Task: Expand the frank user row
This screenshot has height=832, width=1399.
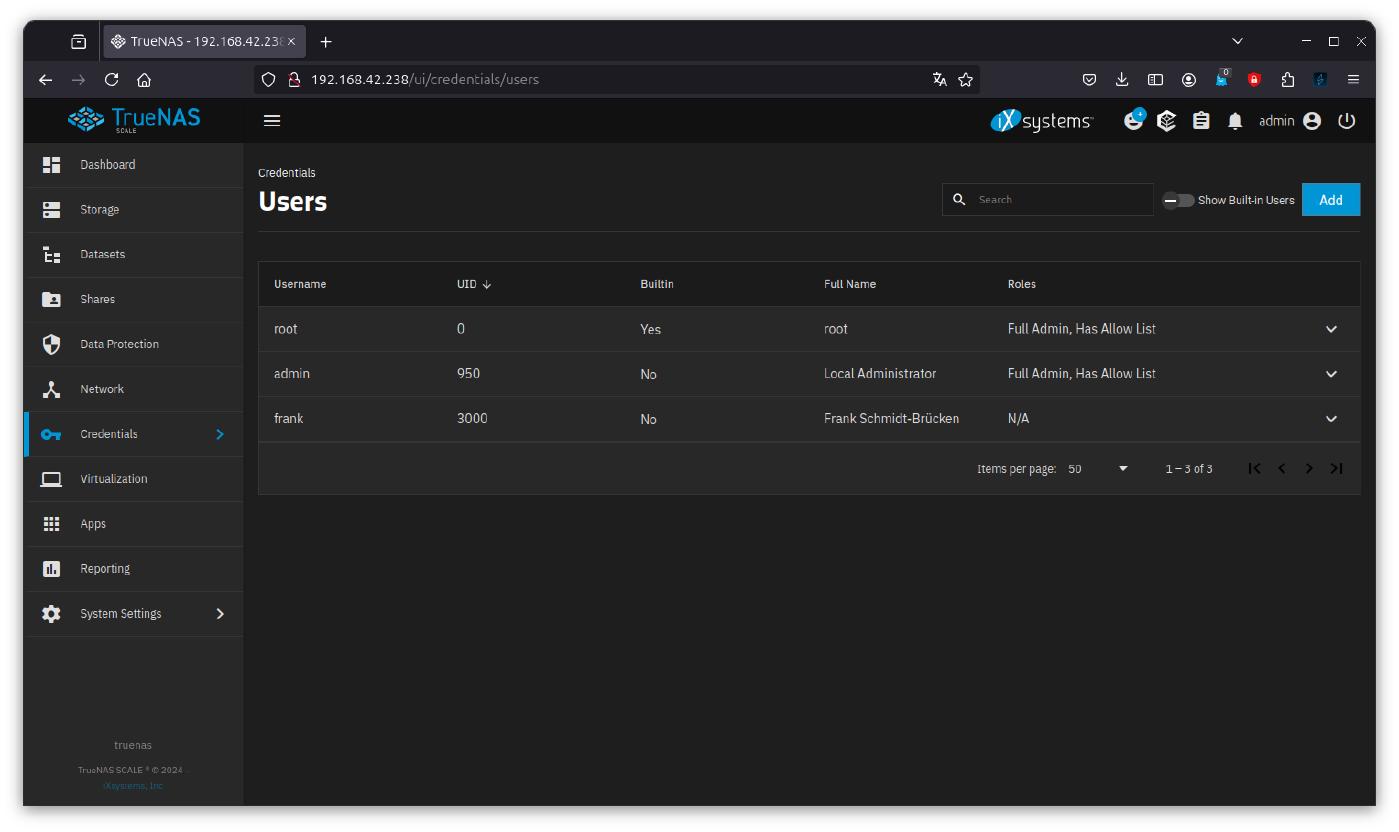Action: click(x=1331, y=419)
